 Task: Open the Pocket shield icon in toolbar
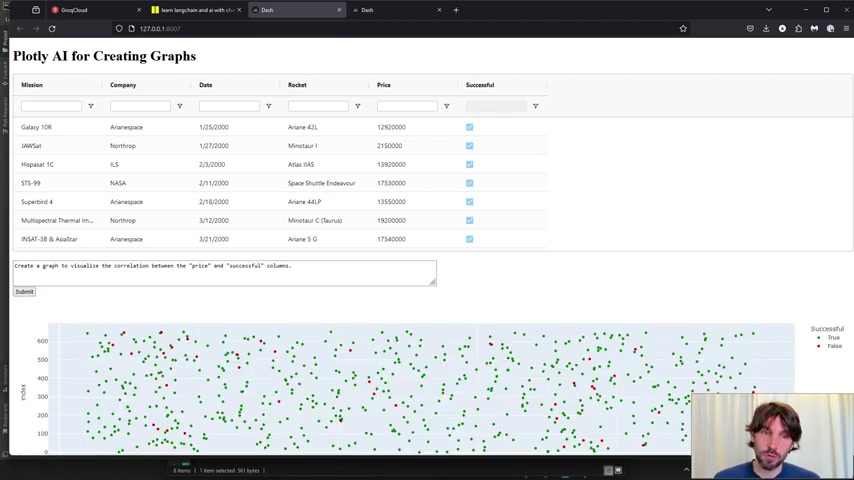[x=750, y=29]
